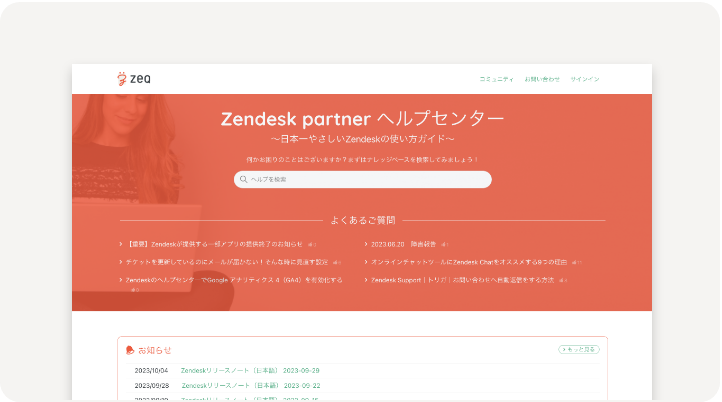Click the zea logo in header
Image resolution: width=722 pixels, height=402 pixels.
coord(134,79)
